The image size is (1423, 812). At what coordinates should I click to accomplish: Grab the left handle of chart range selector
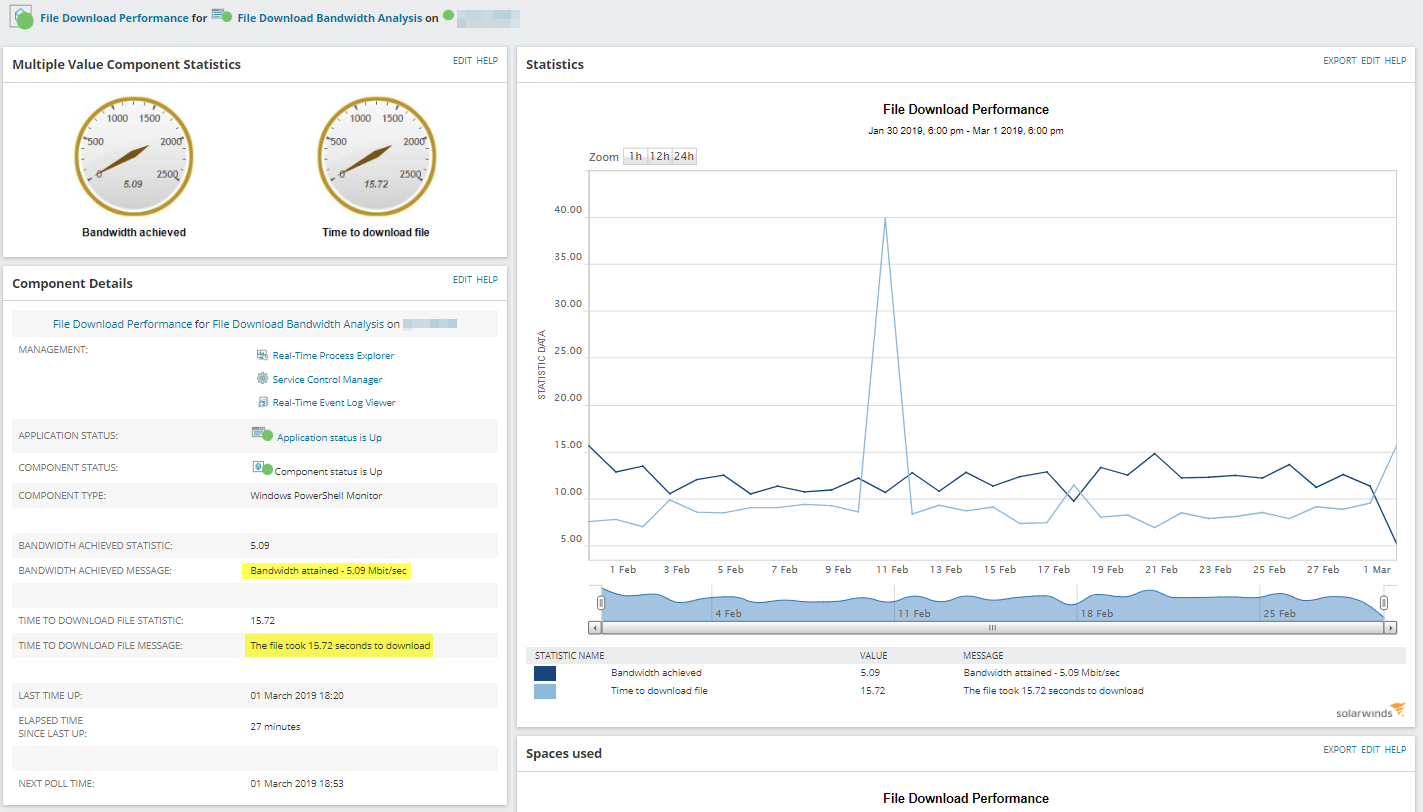pyautogui.click(x=601, y=602)
